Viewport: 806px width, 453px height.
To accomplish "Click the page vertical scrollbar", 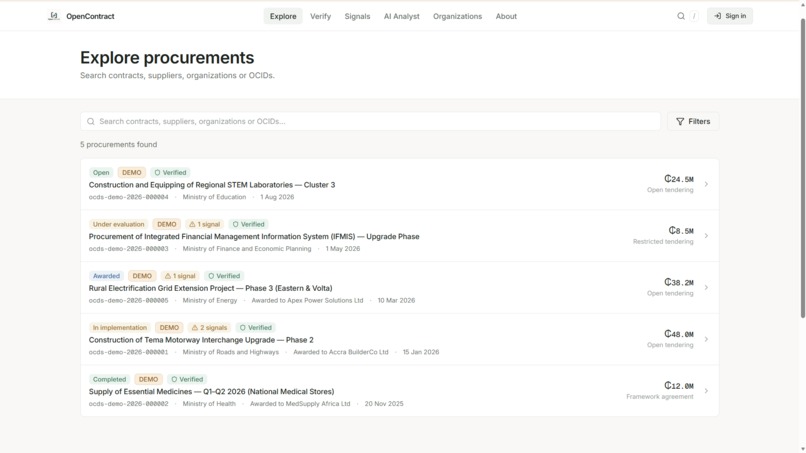I will tap(802, 170).
